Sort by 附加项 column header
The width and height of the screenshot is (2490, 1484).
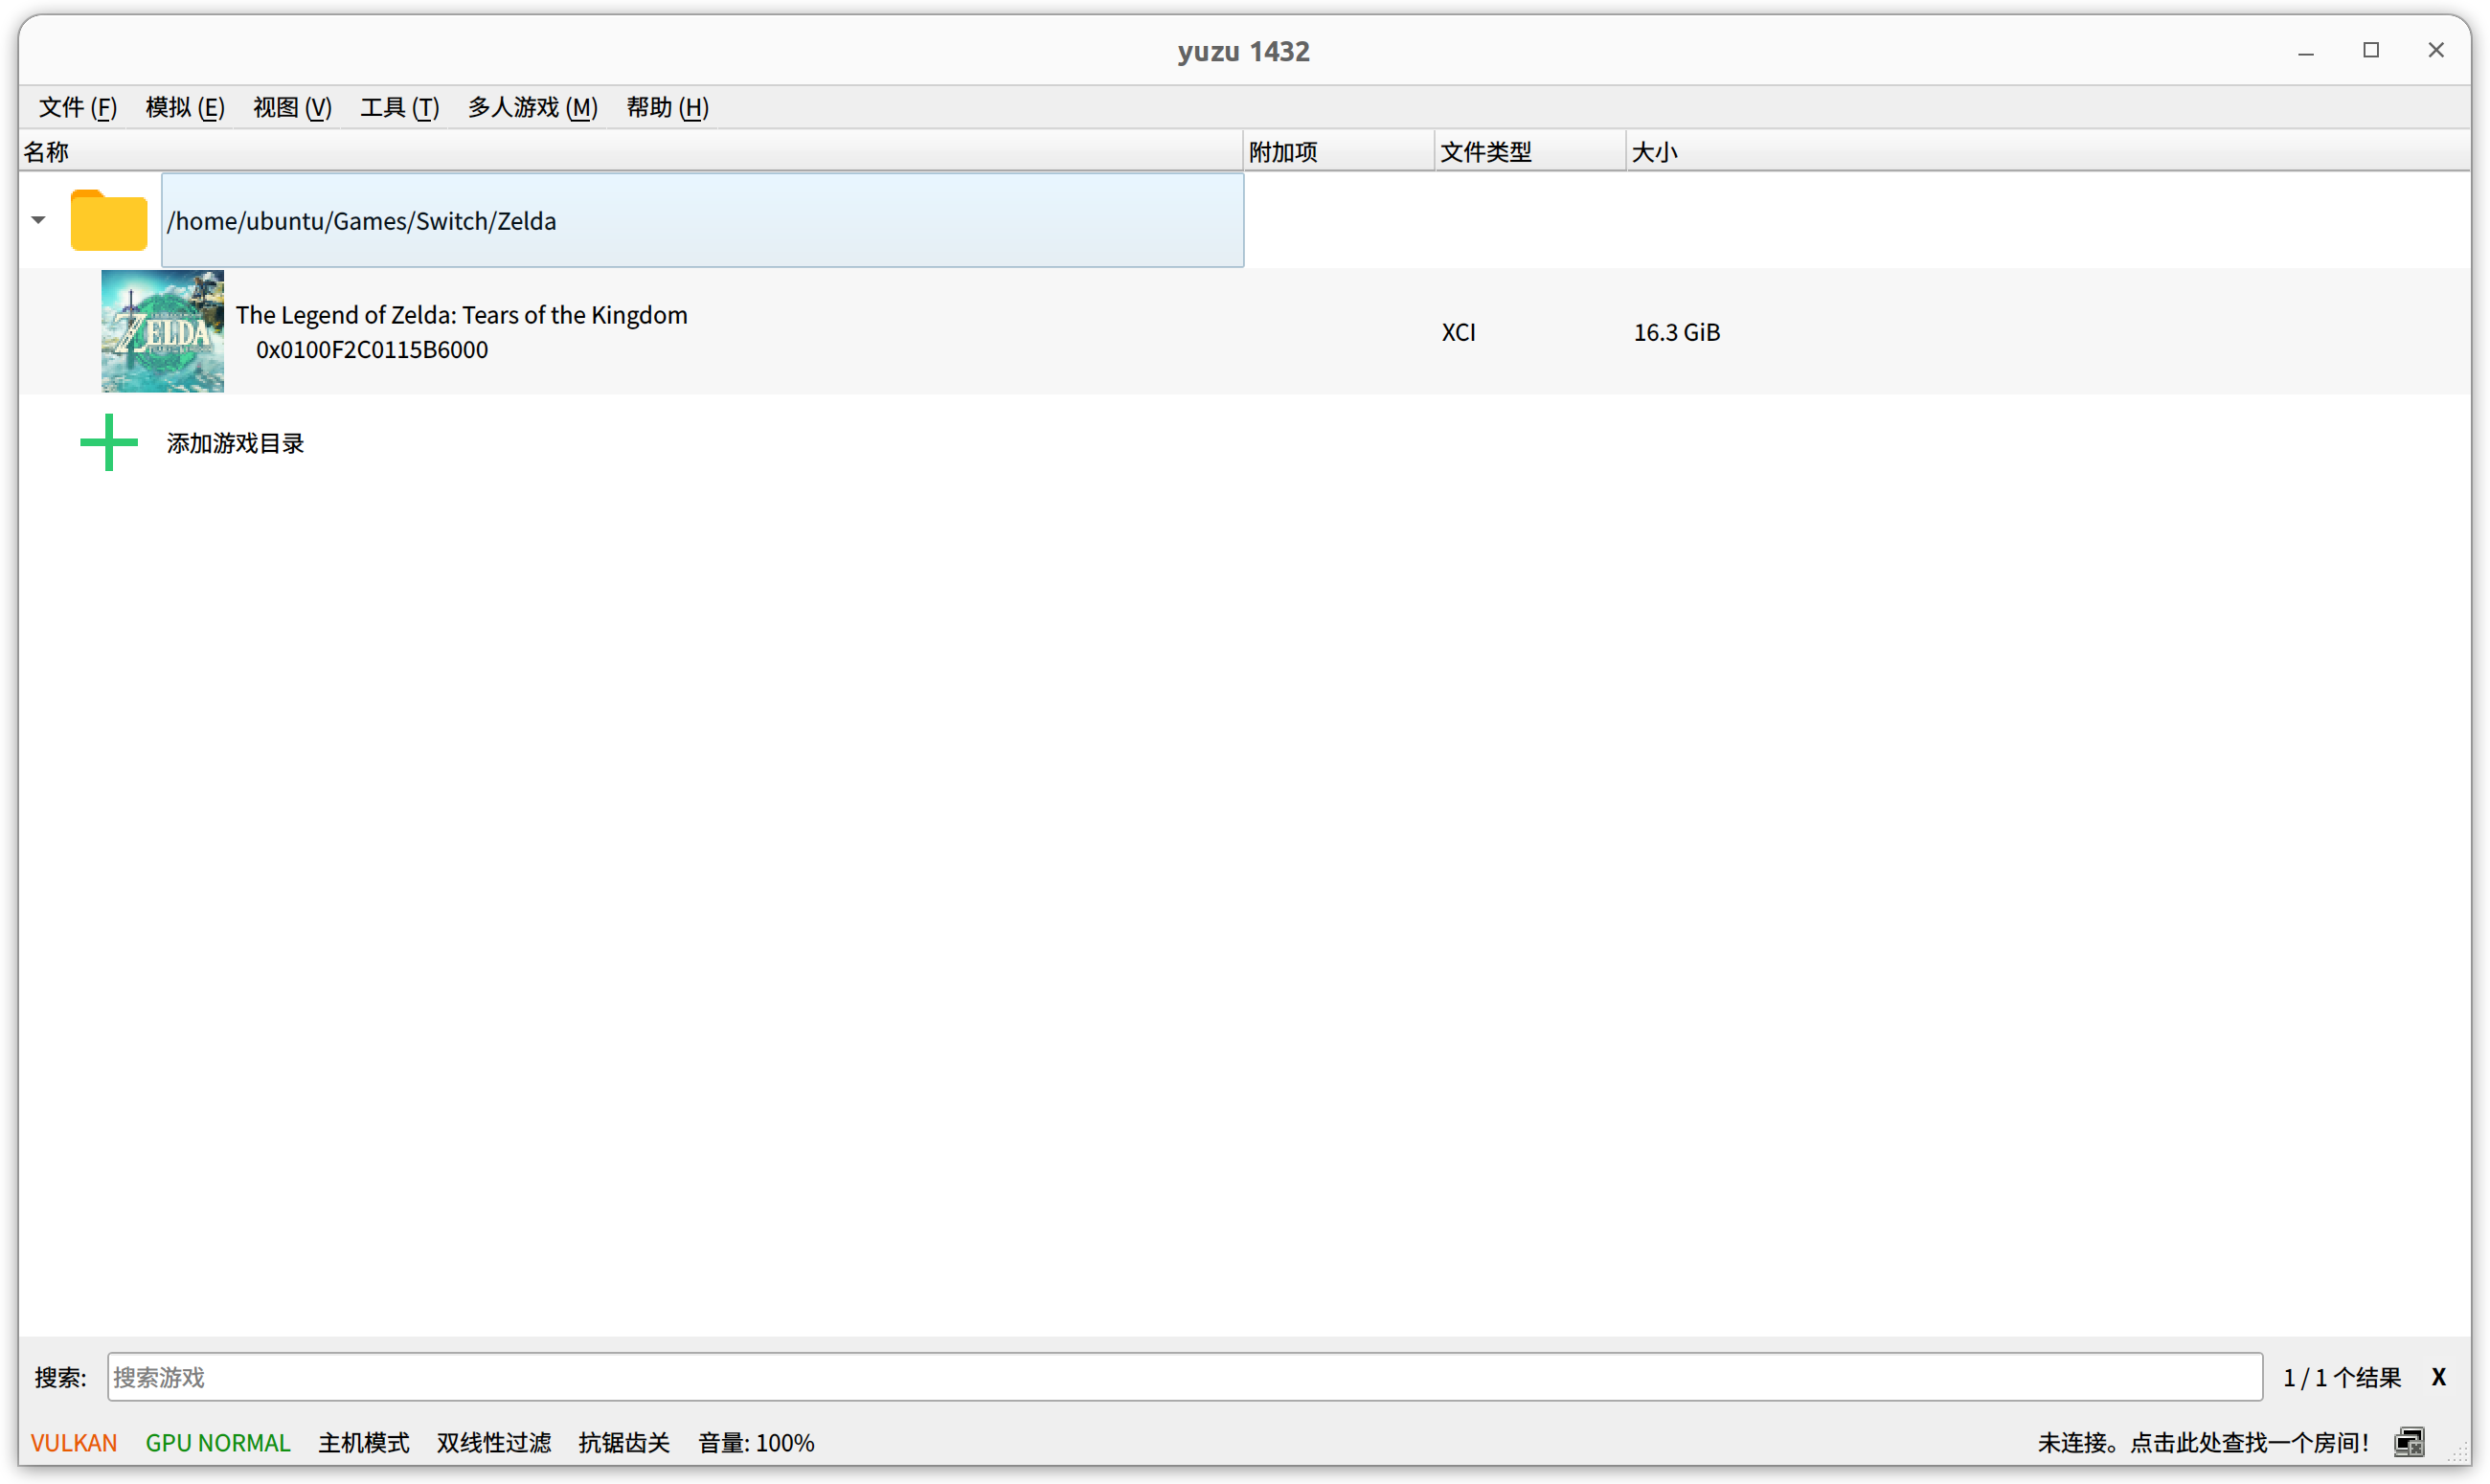click(1338, 152)
